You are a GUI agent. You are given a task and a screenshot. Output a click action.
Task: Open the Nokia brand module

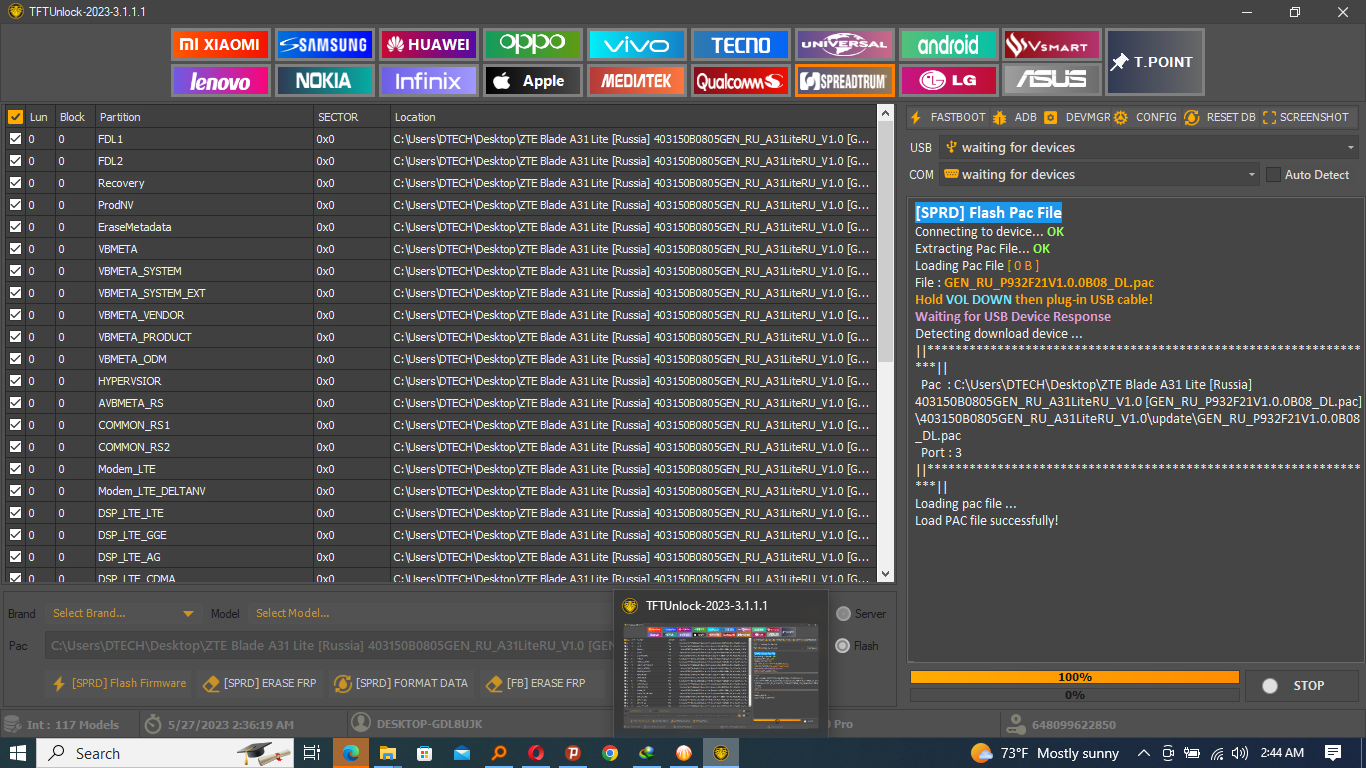coord(324,81)
